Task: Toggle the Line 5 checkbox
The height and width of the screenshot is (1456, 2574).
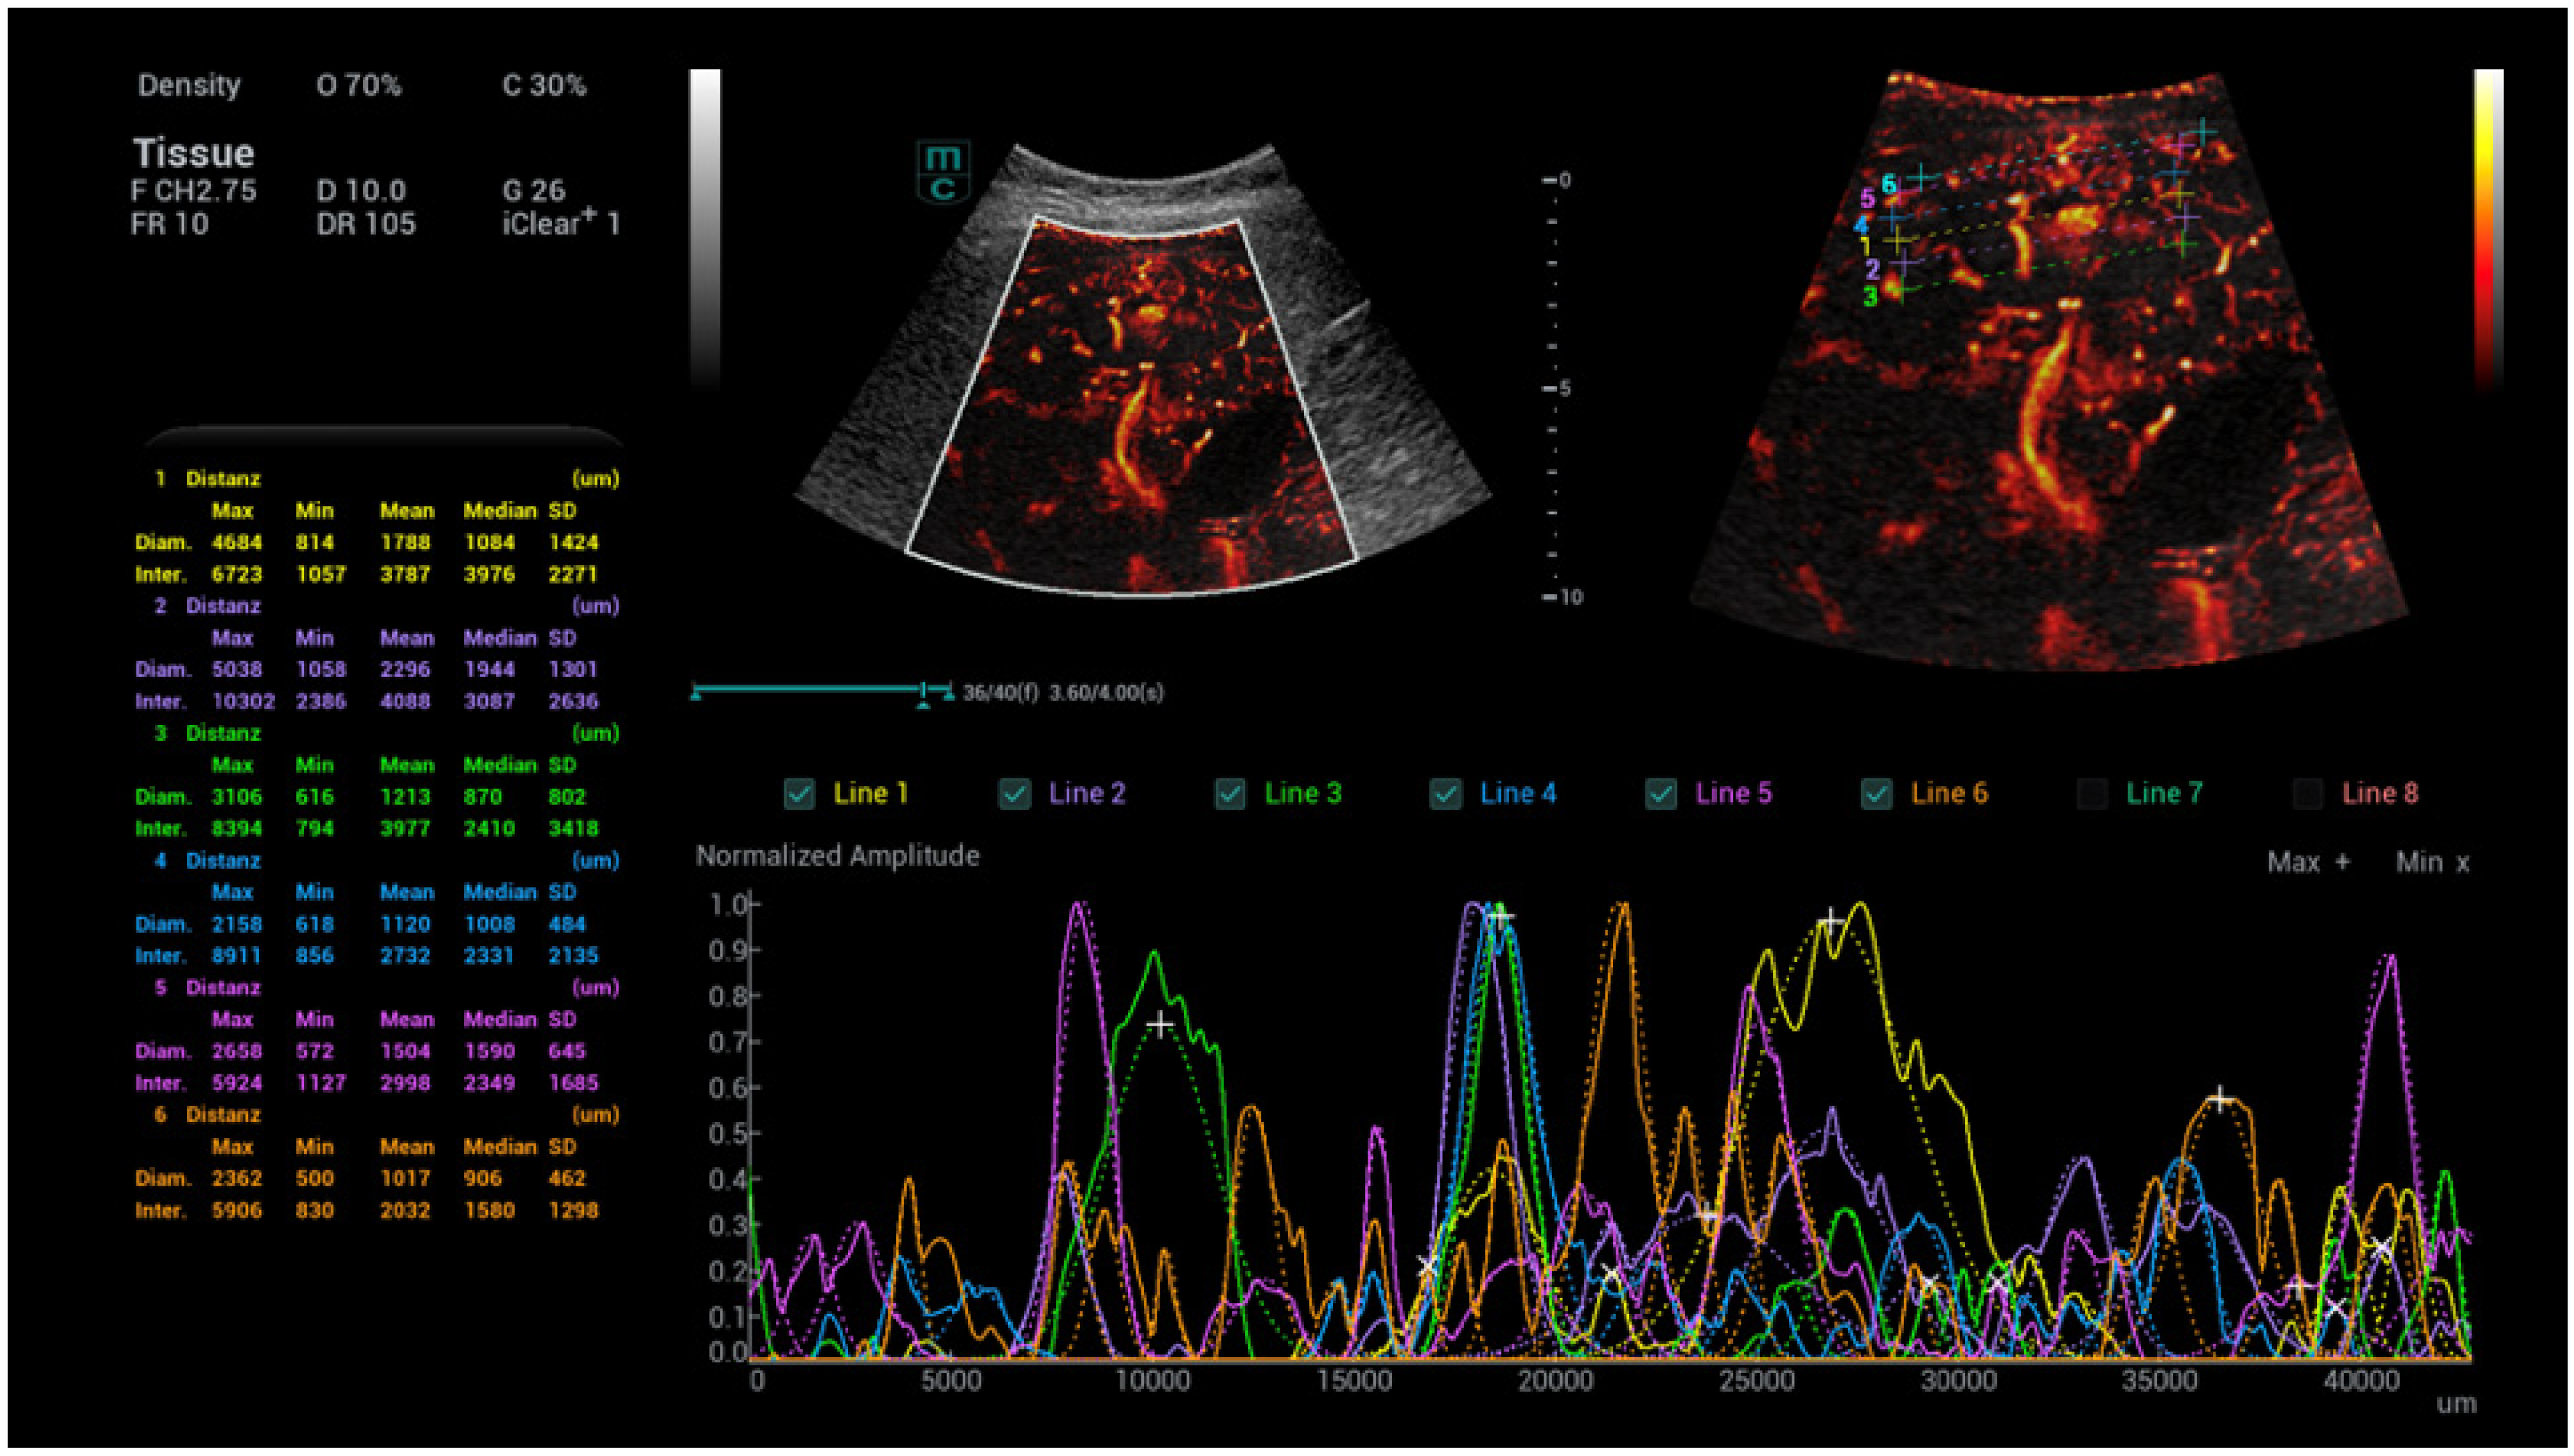Action: pyautogui.click(x=1661, y=794)
